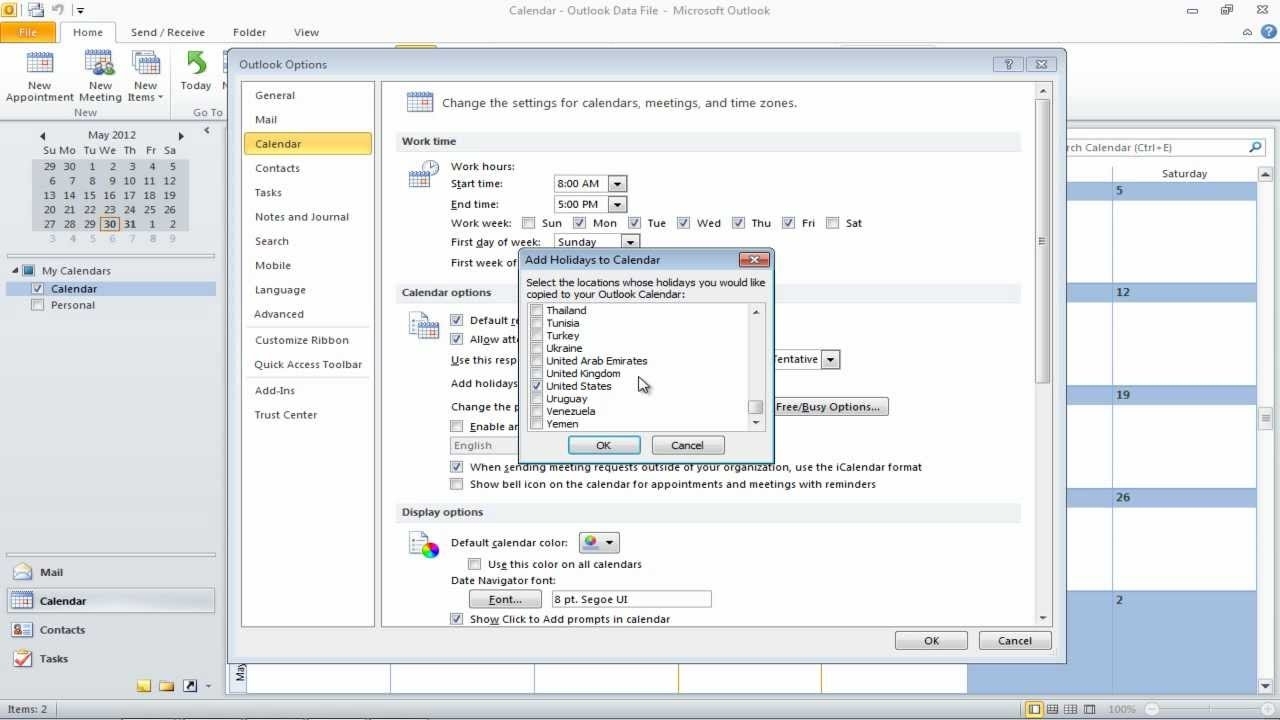
Task: Switch to Contacts in navigation pane
Action: [110, 630]
